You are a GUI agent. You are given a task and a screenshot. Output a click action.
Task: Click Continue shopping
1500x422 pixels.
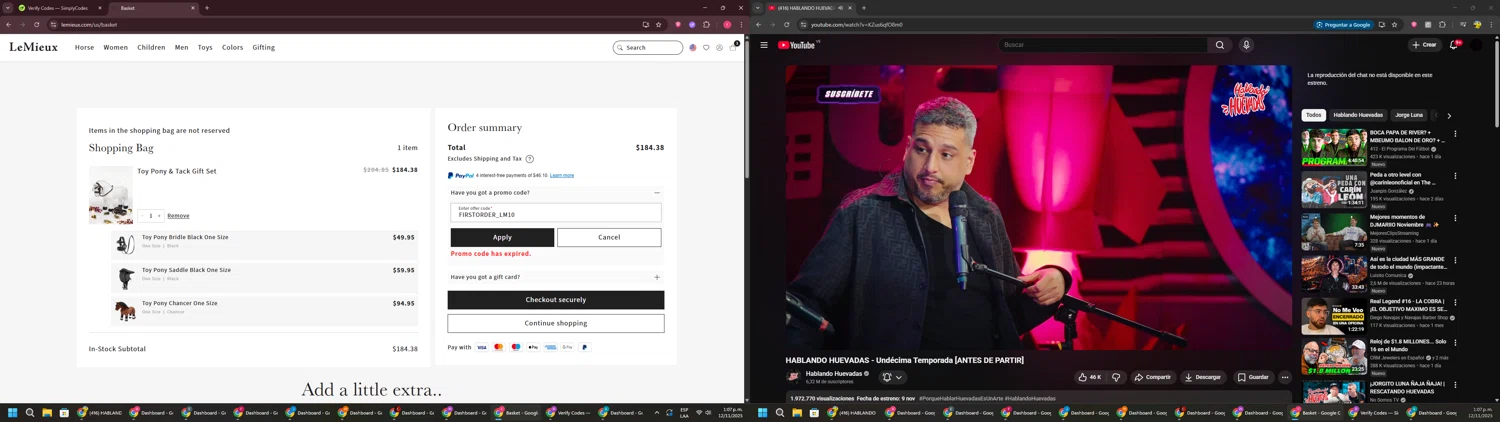coord(556,323)
